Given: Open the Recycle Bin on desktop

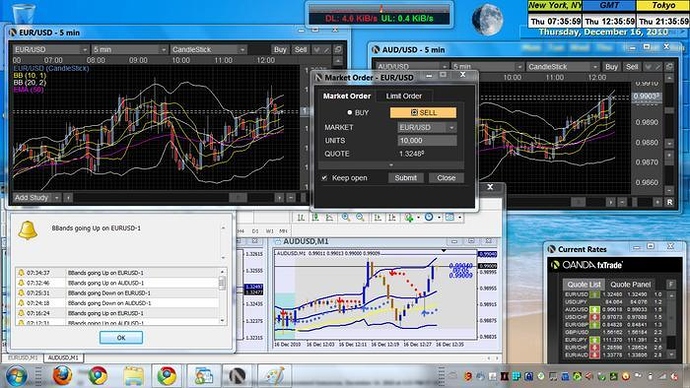Looking at the screenshot, I should (x=24, y=14).
